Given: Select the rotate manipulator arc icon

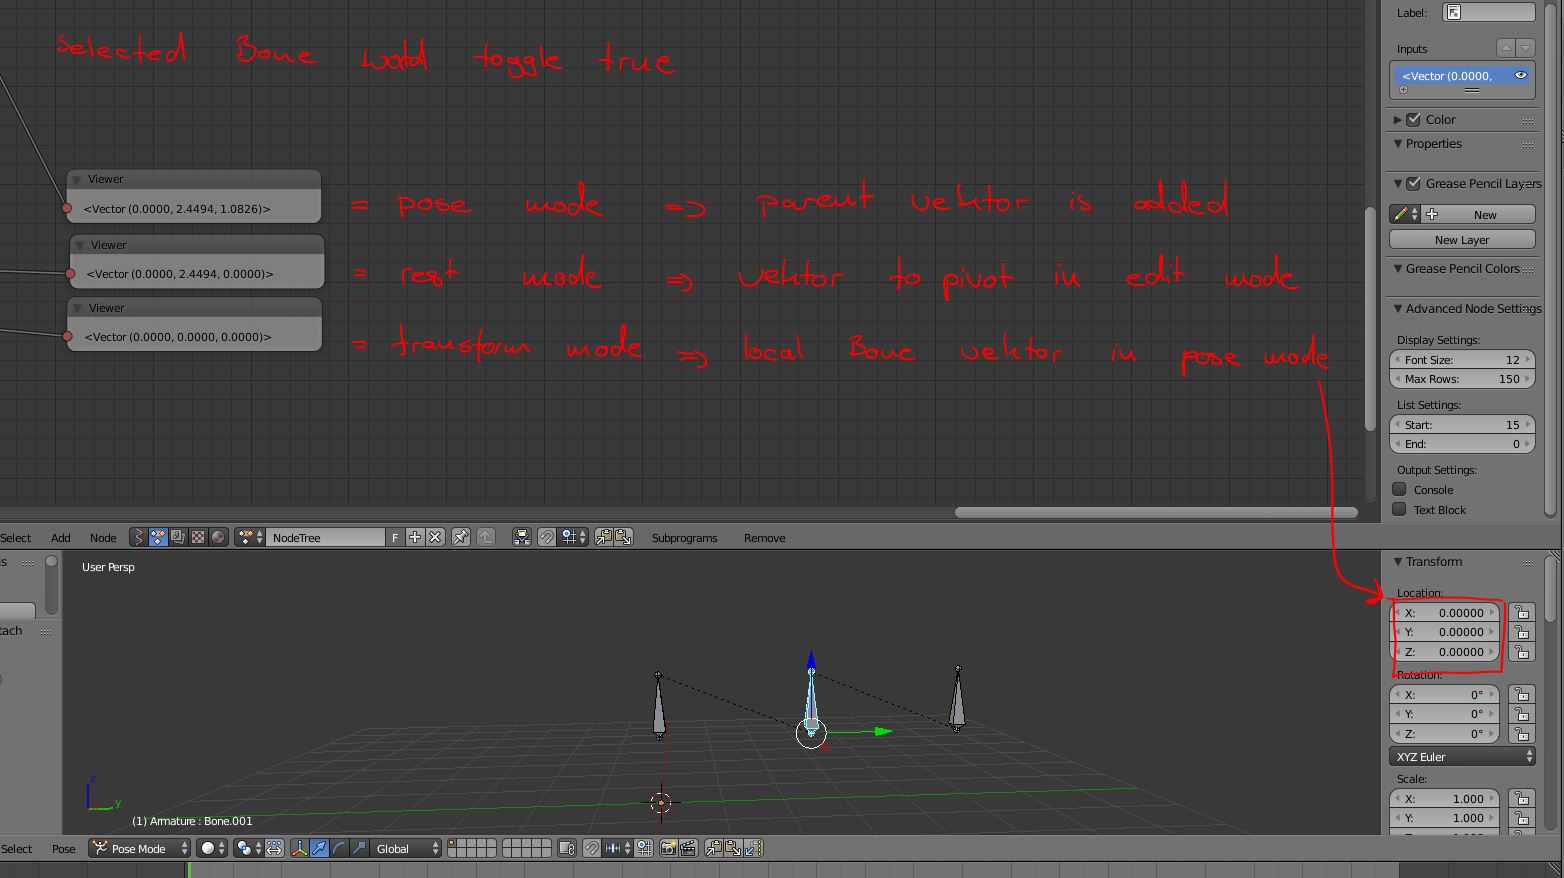Looking at the screenshot, I should [x=339, y=849].
